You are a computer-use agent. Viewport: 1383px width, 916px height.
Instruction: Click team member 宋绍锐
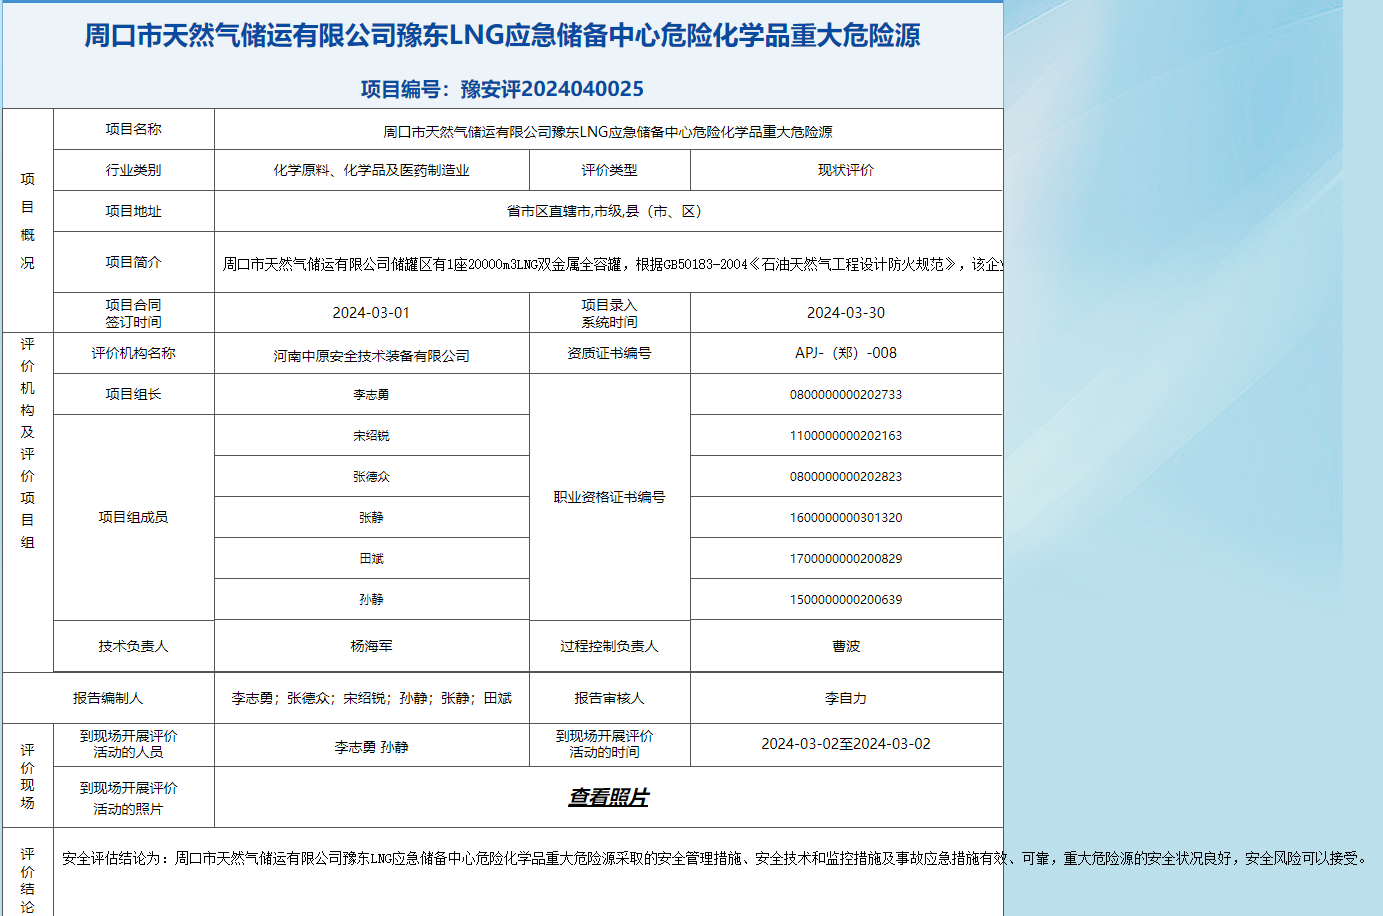point(371,435)
